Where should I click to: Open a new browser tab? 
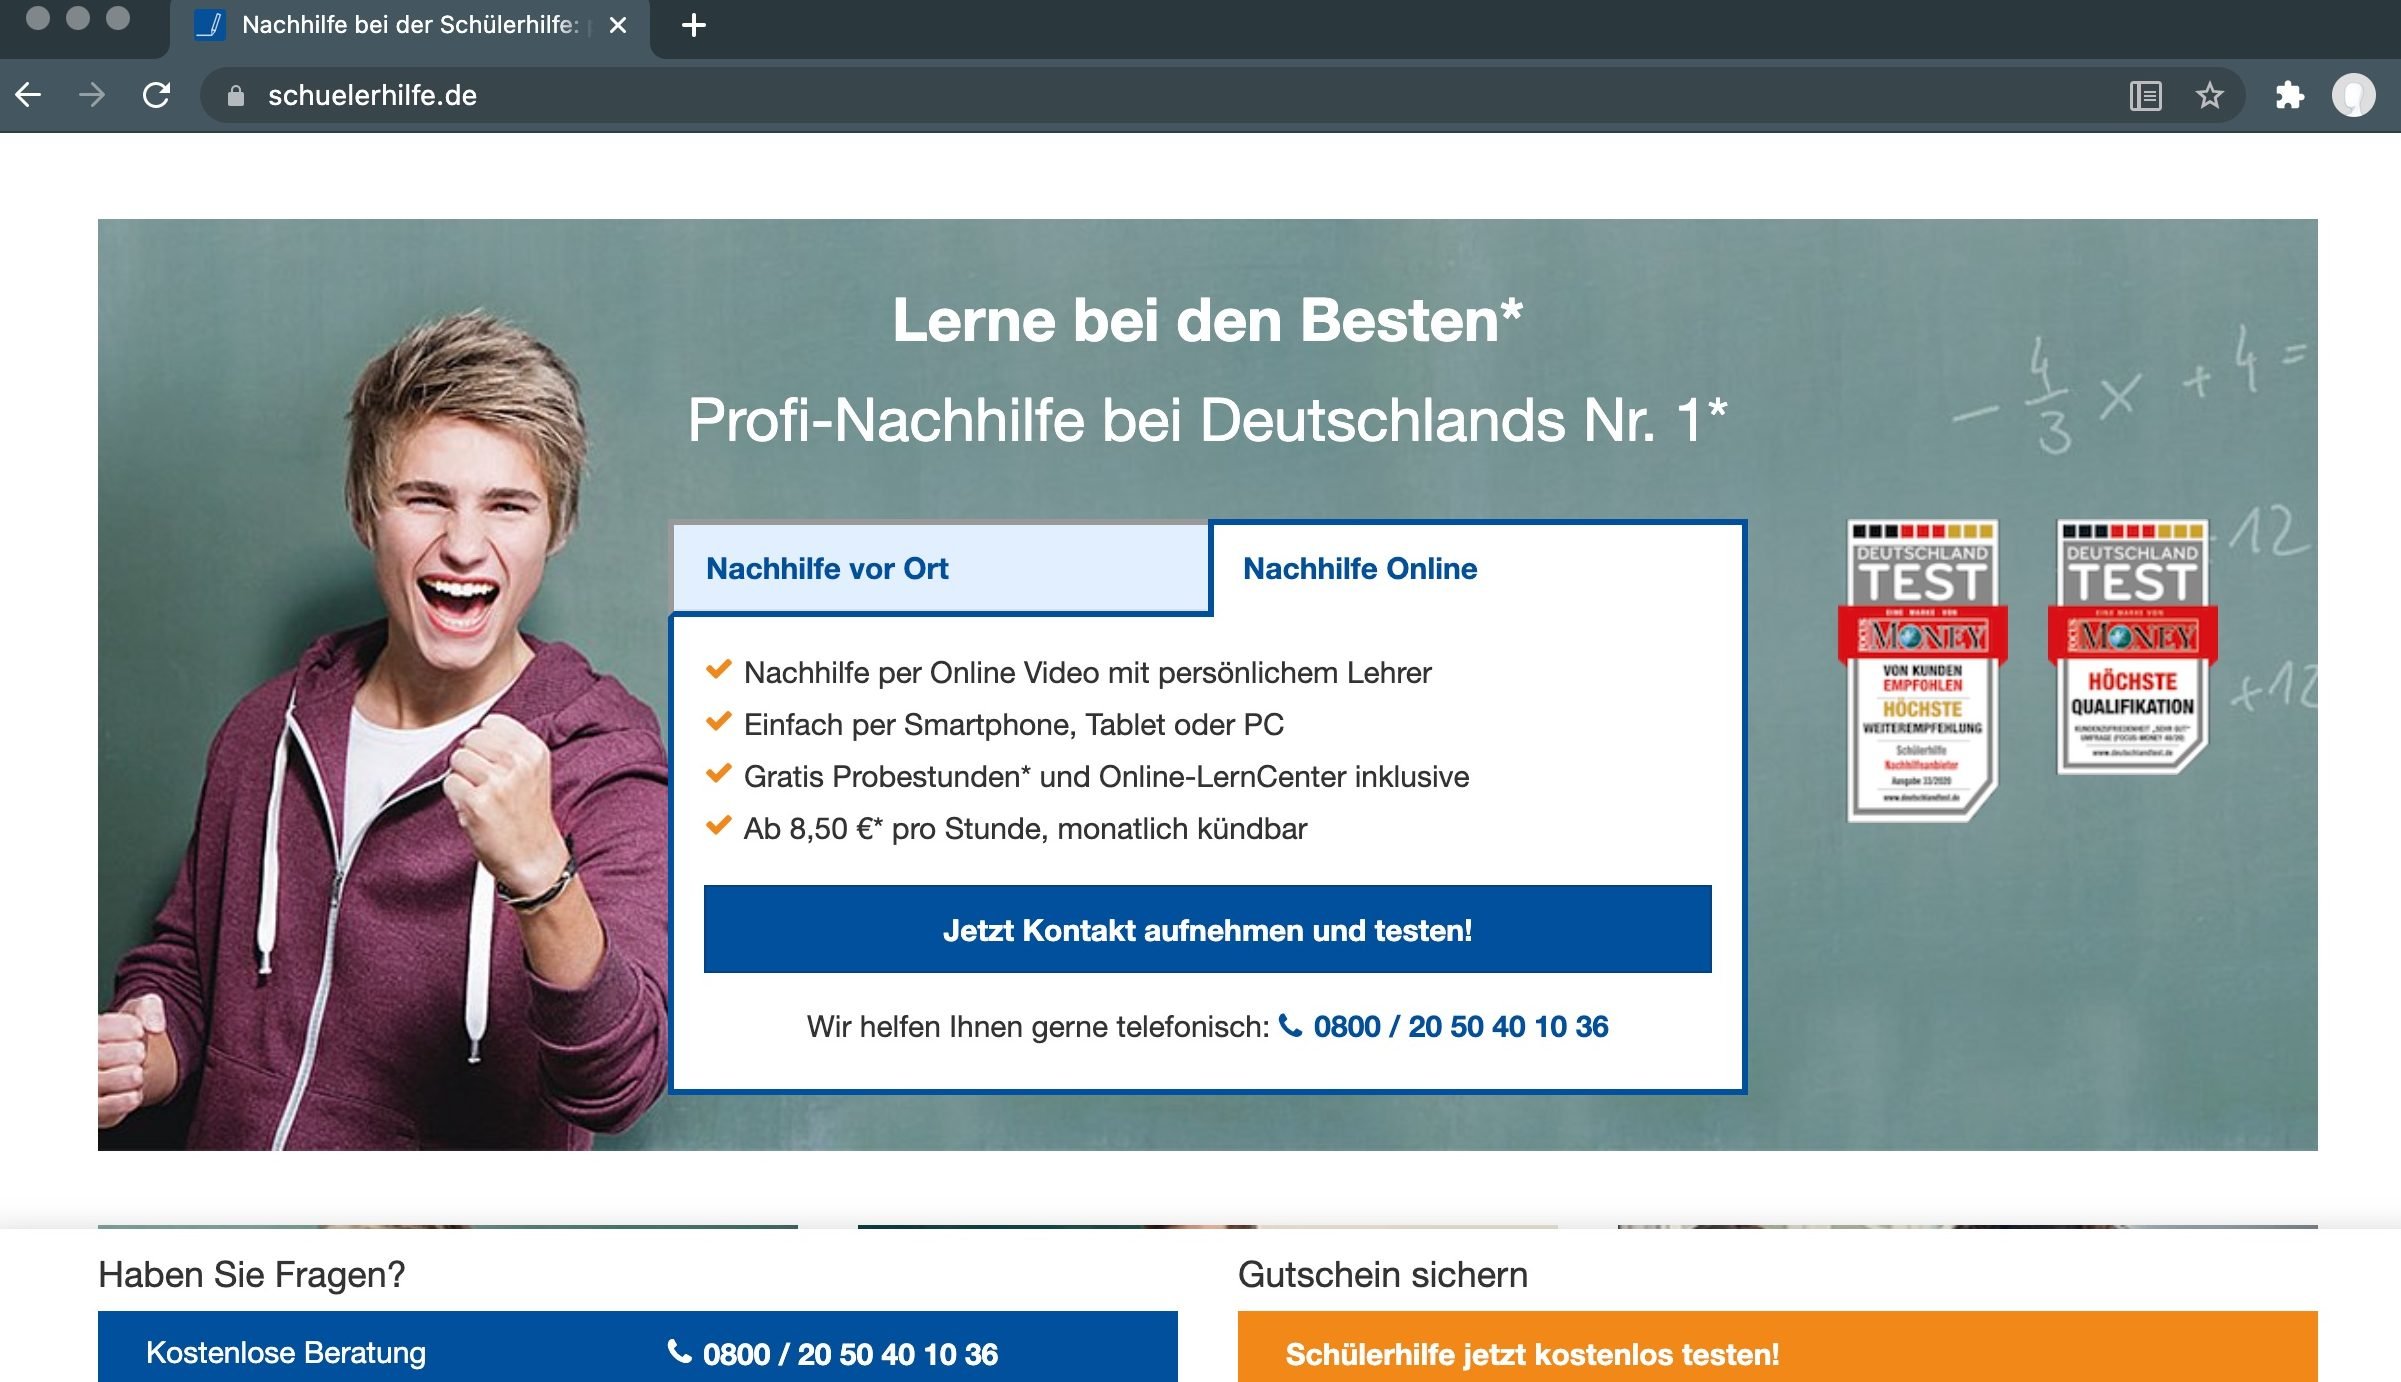(x=693, y=25)
